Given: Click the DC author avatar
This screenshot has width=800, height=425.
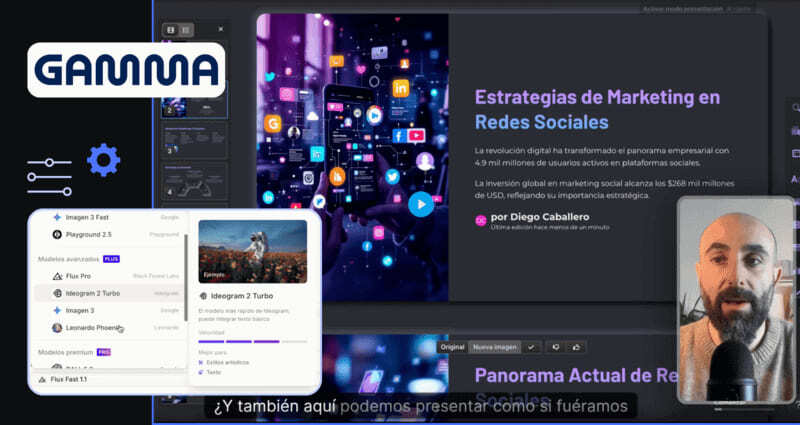Looking at the screenshot, I should click(x=481, y=220).
